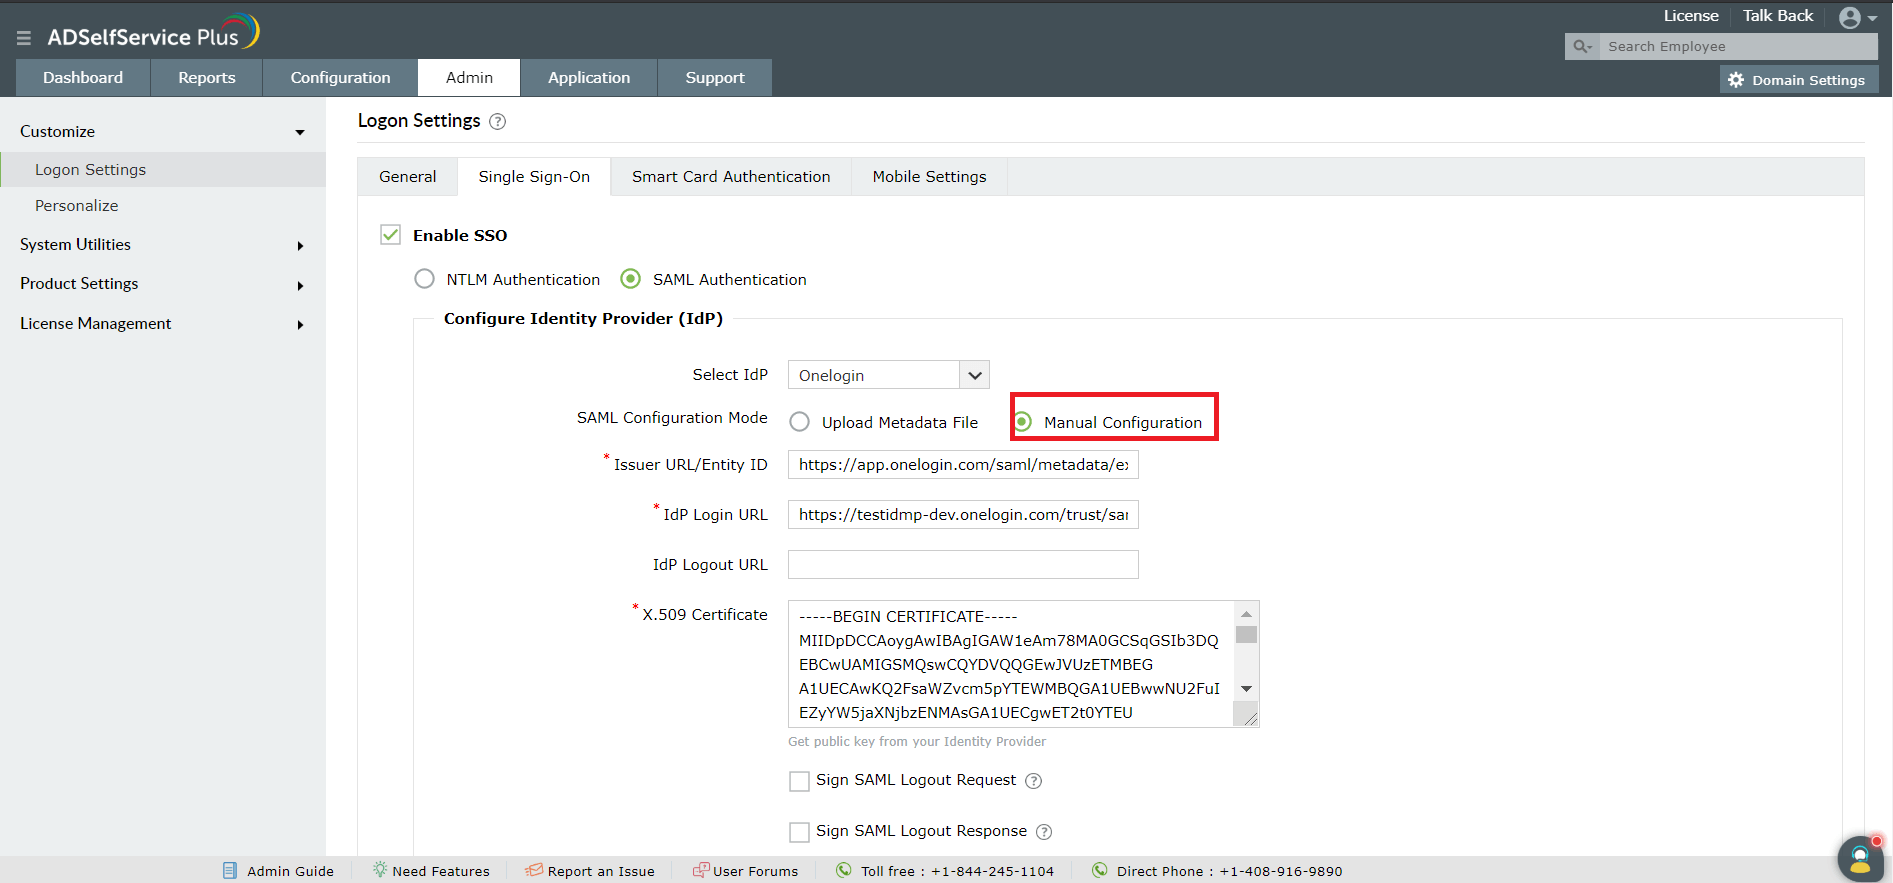Click the Need Features link

[x=441, y=871]
